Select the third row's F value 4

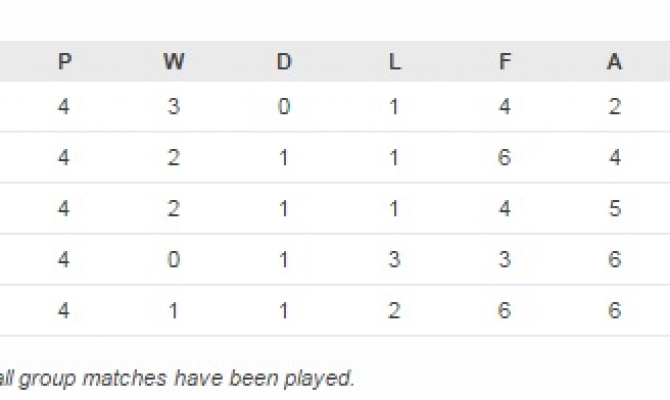[x=505, y=209]
